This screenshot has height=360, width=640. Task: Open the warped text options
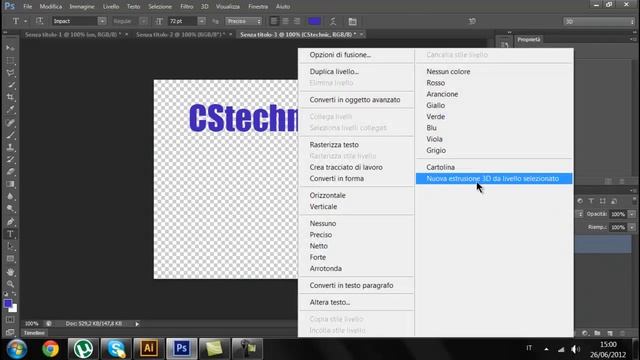(333, 21)
